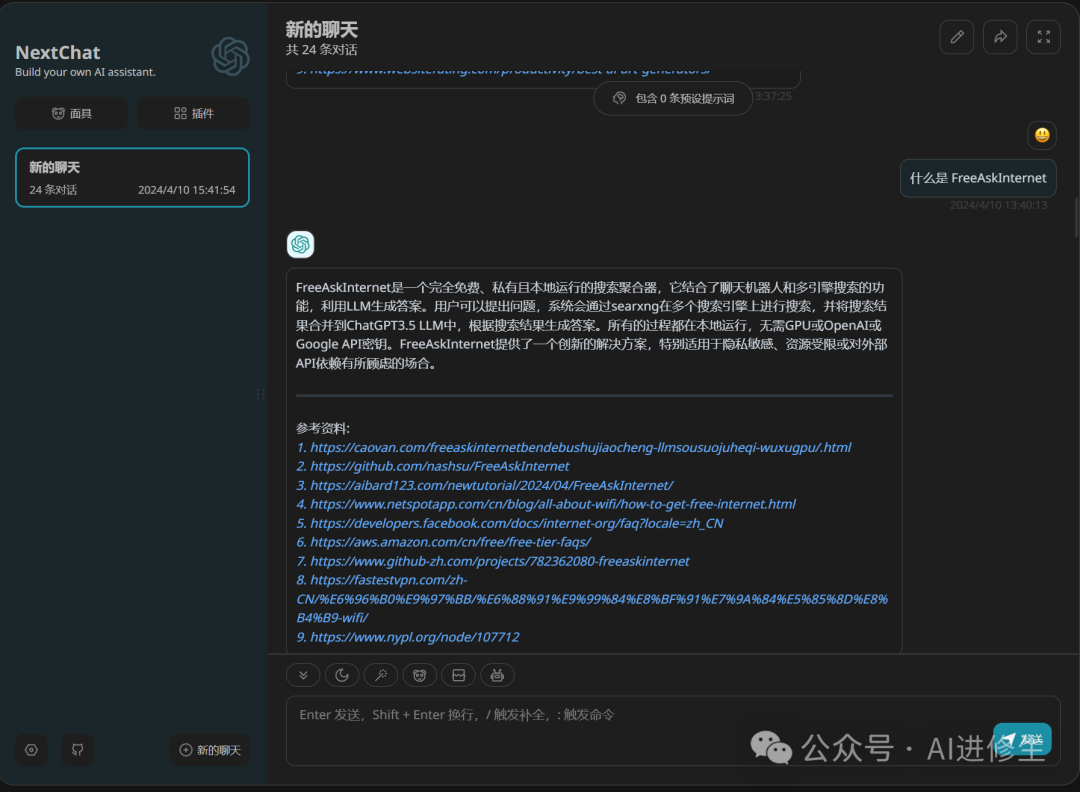Open the 面具 (masks) page
Viewport: 1080px width, 792px height.
pos(72,114)
